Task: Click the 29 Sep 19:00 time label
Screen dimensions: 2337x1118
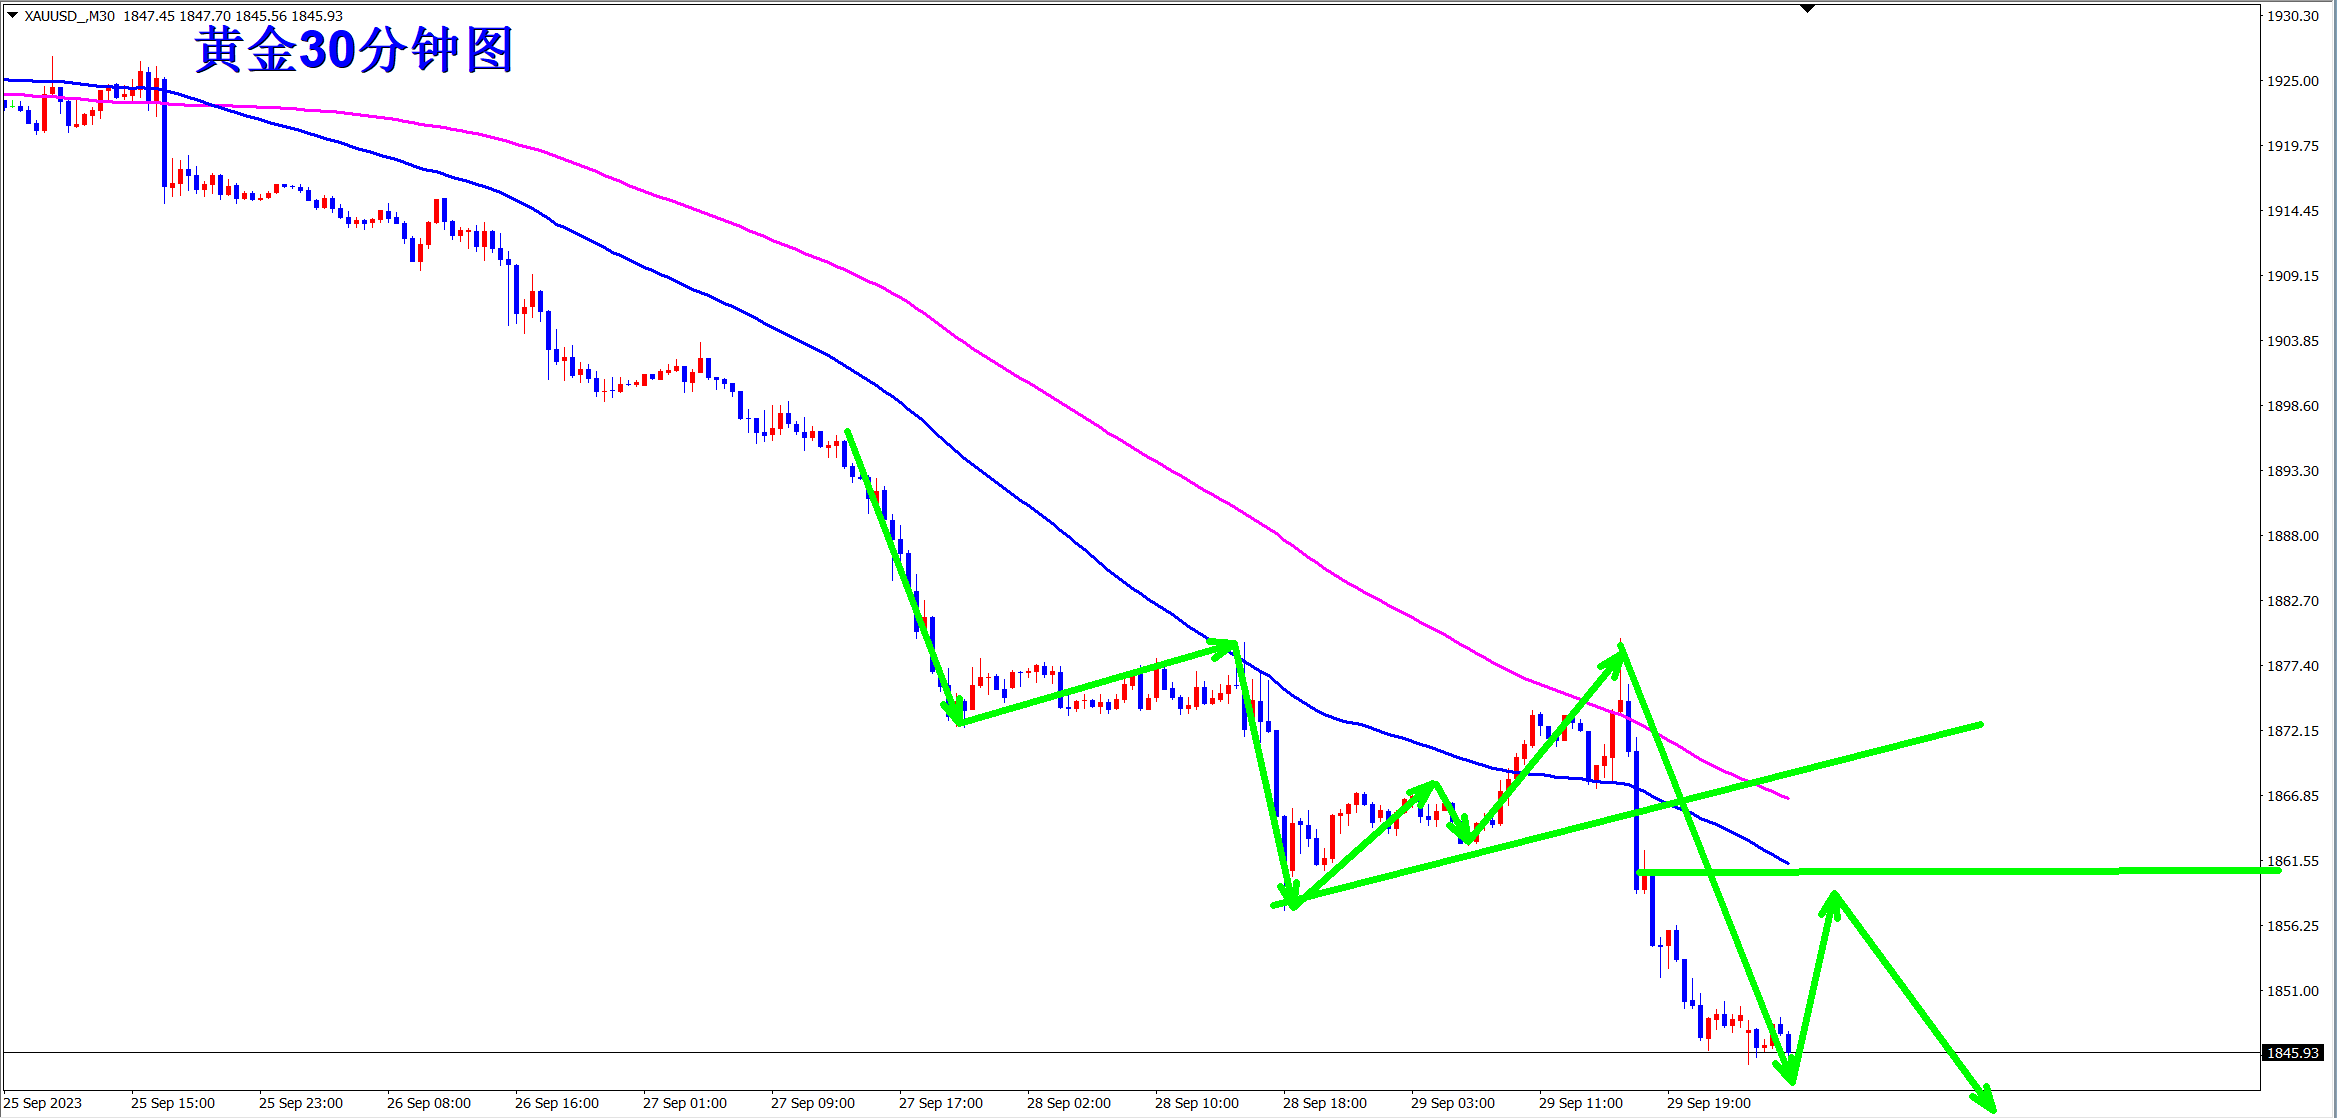Action: [1708, 1103]
